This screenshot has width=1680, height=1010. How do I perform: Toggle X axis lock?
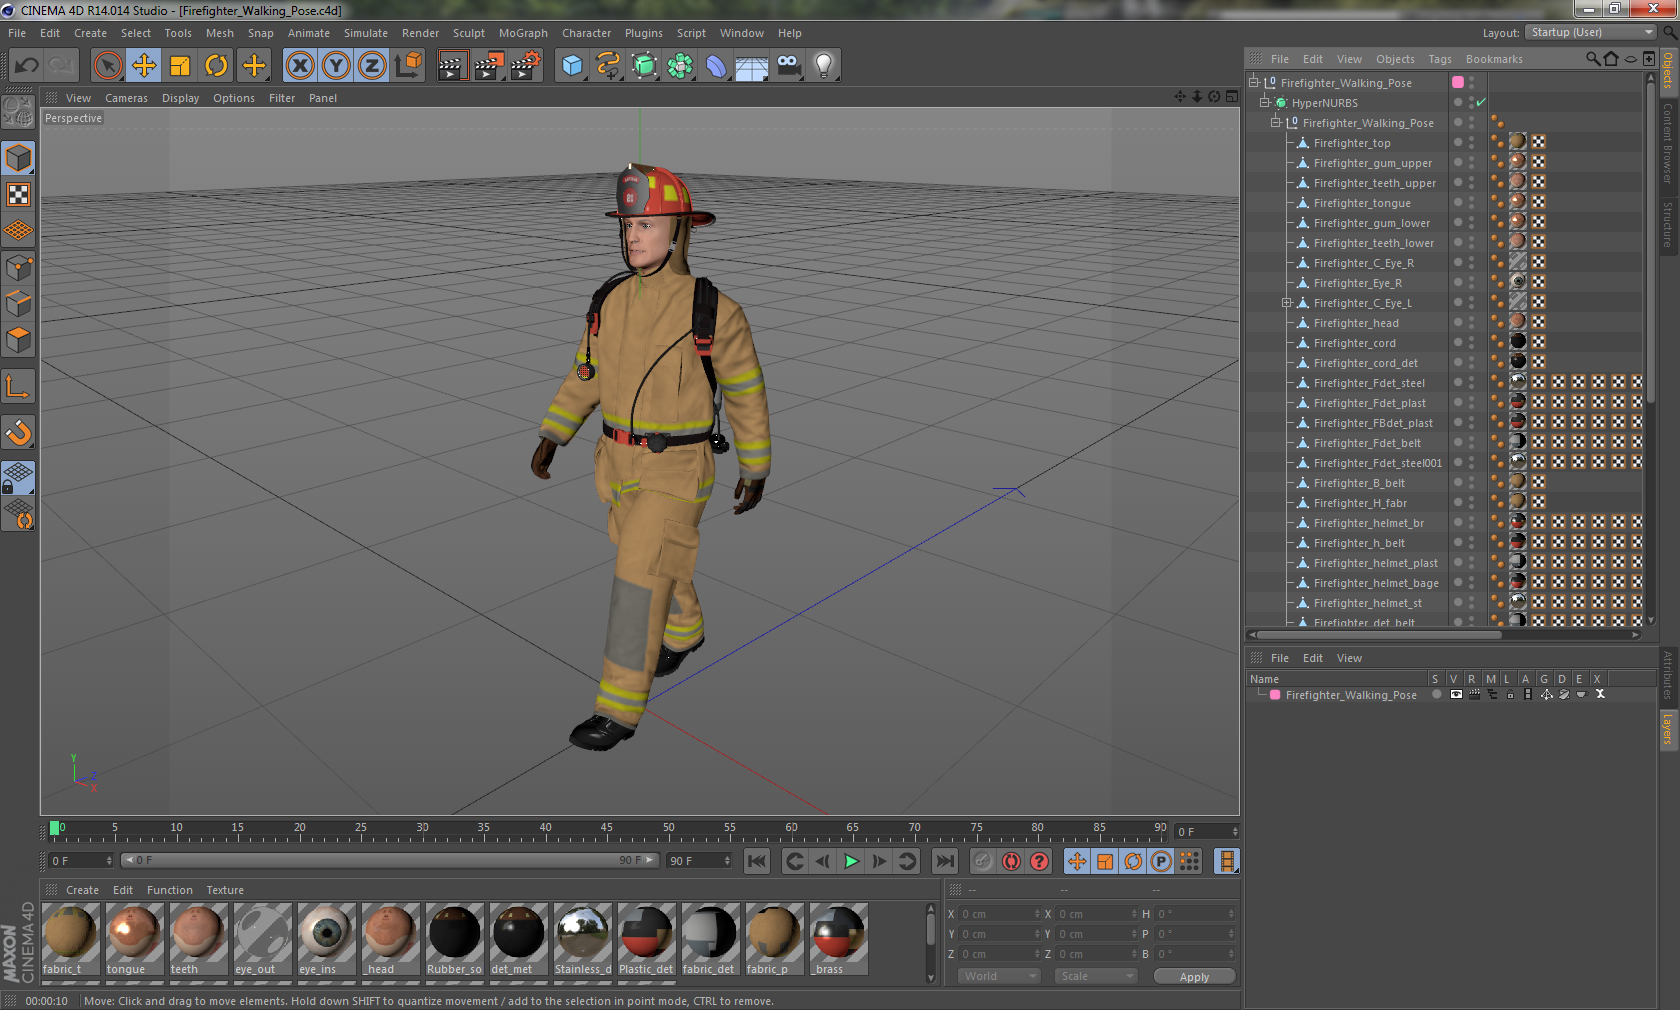tap(299, 66)
